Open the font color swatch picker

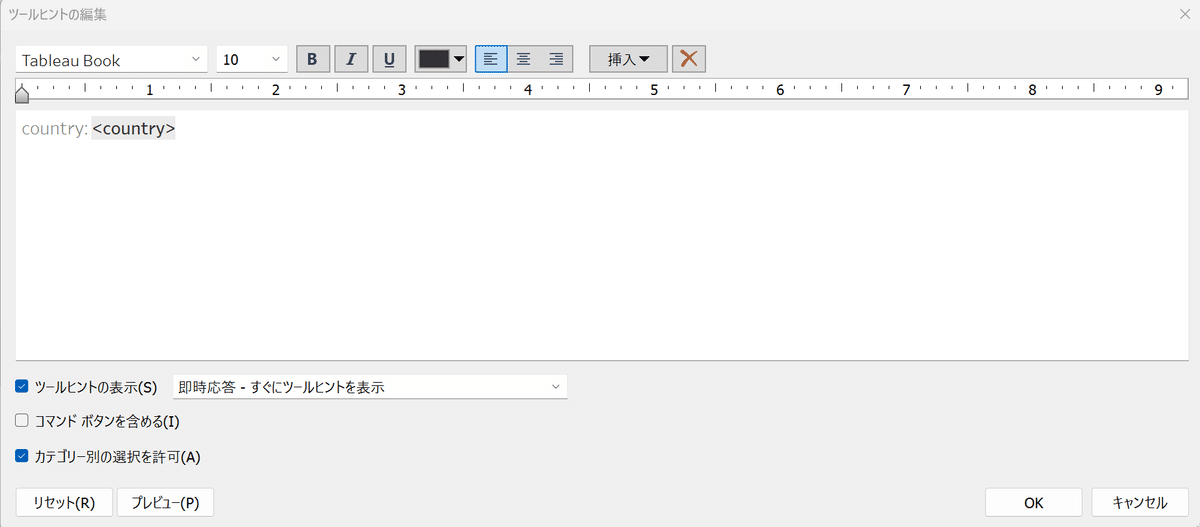[x=442, y=59]
